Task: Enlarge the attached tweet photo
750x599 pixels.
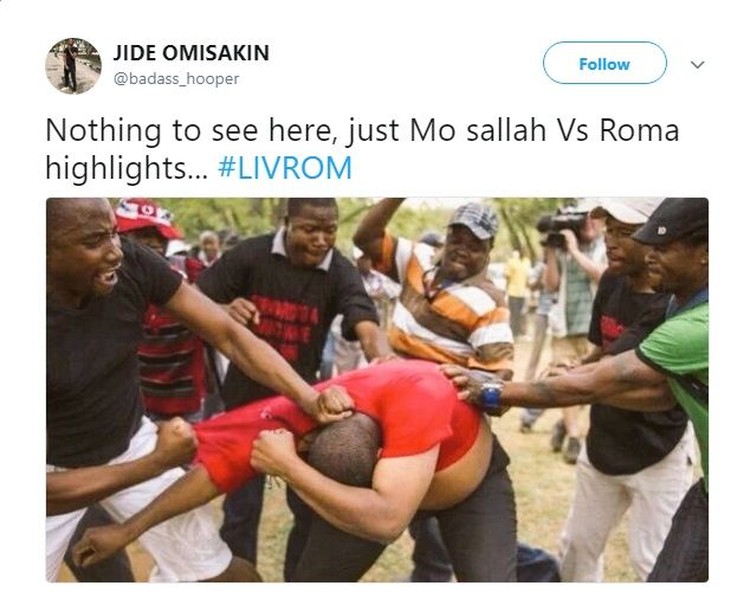Action: pyautogui.click(x=377, y=389)
